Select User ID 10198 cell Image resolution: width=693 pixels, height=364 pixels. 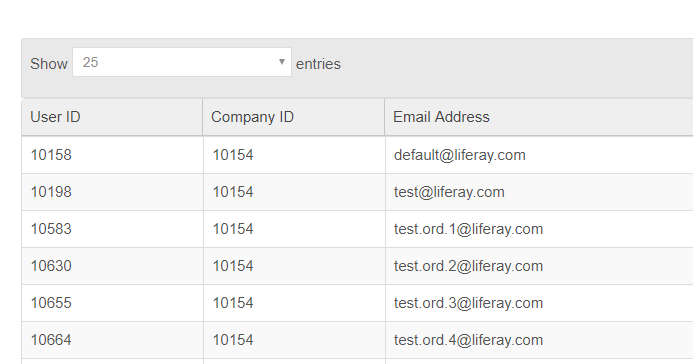coord(112,192)
